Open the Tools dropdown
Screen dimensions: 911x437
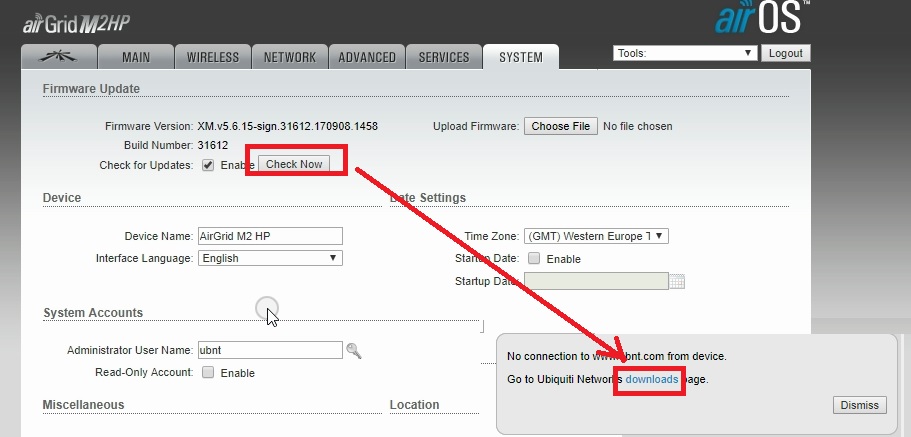coord(684,53)
